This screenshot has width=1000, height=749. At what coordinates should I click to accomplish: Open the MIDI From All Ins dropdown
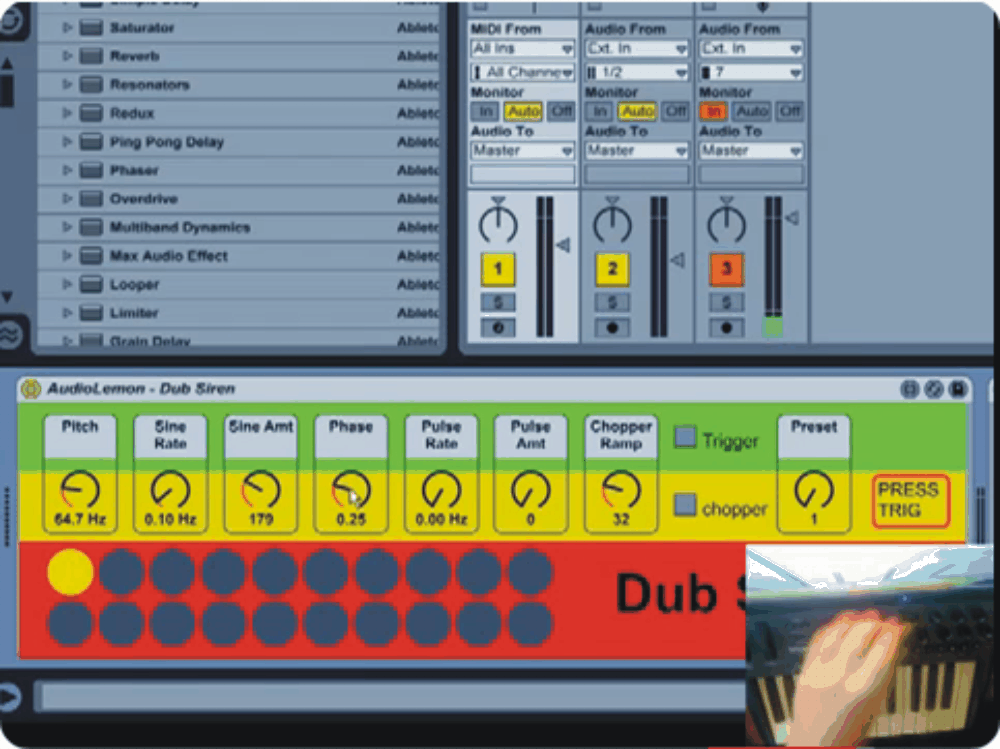click(x=522, y=49)
